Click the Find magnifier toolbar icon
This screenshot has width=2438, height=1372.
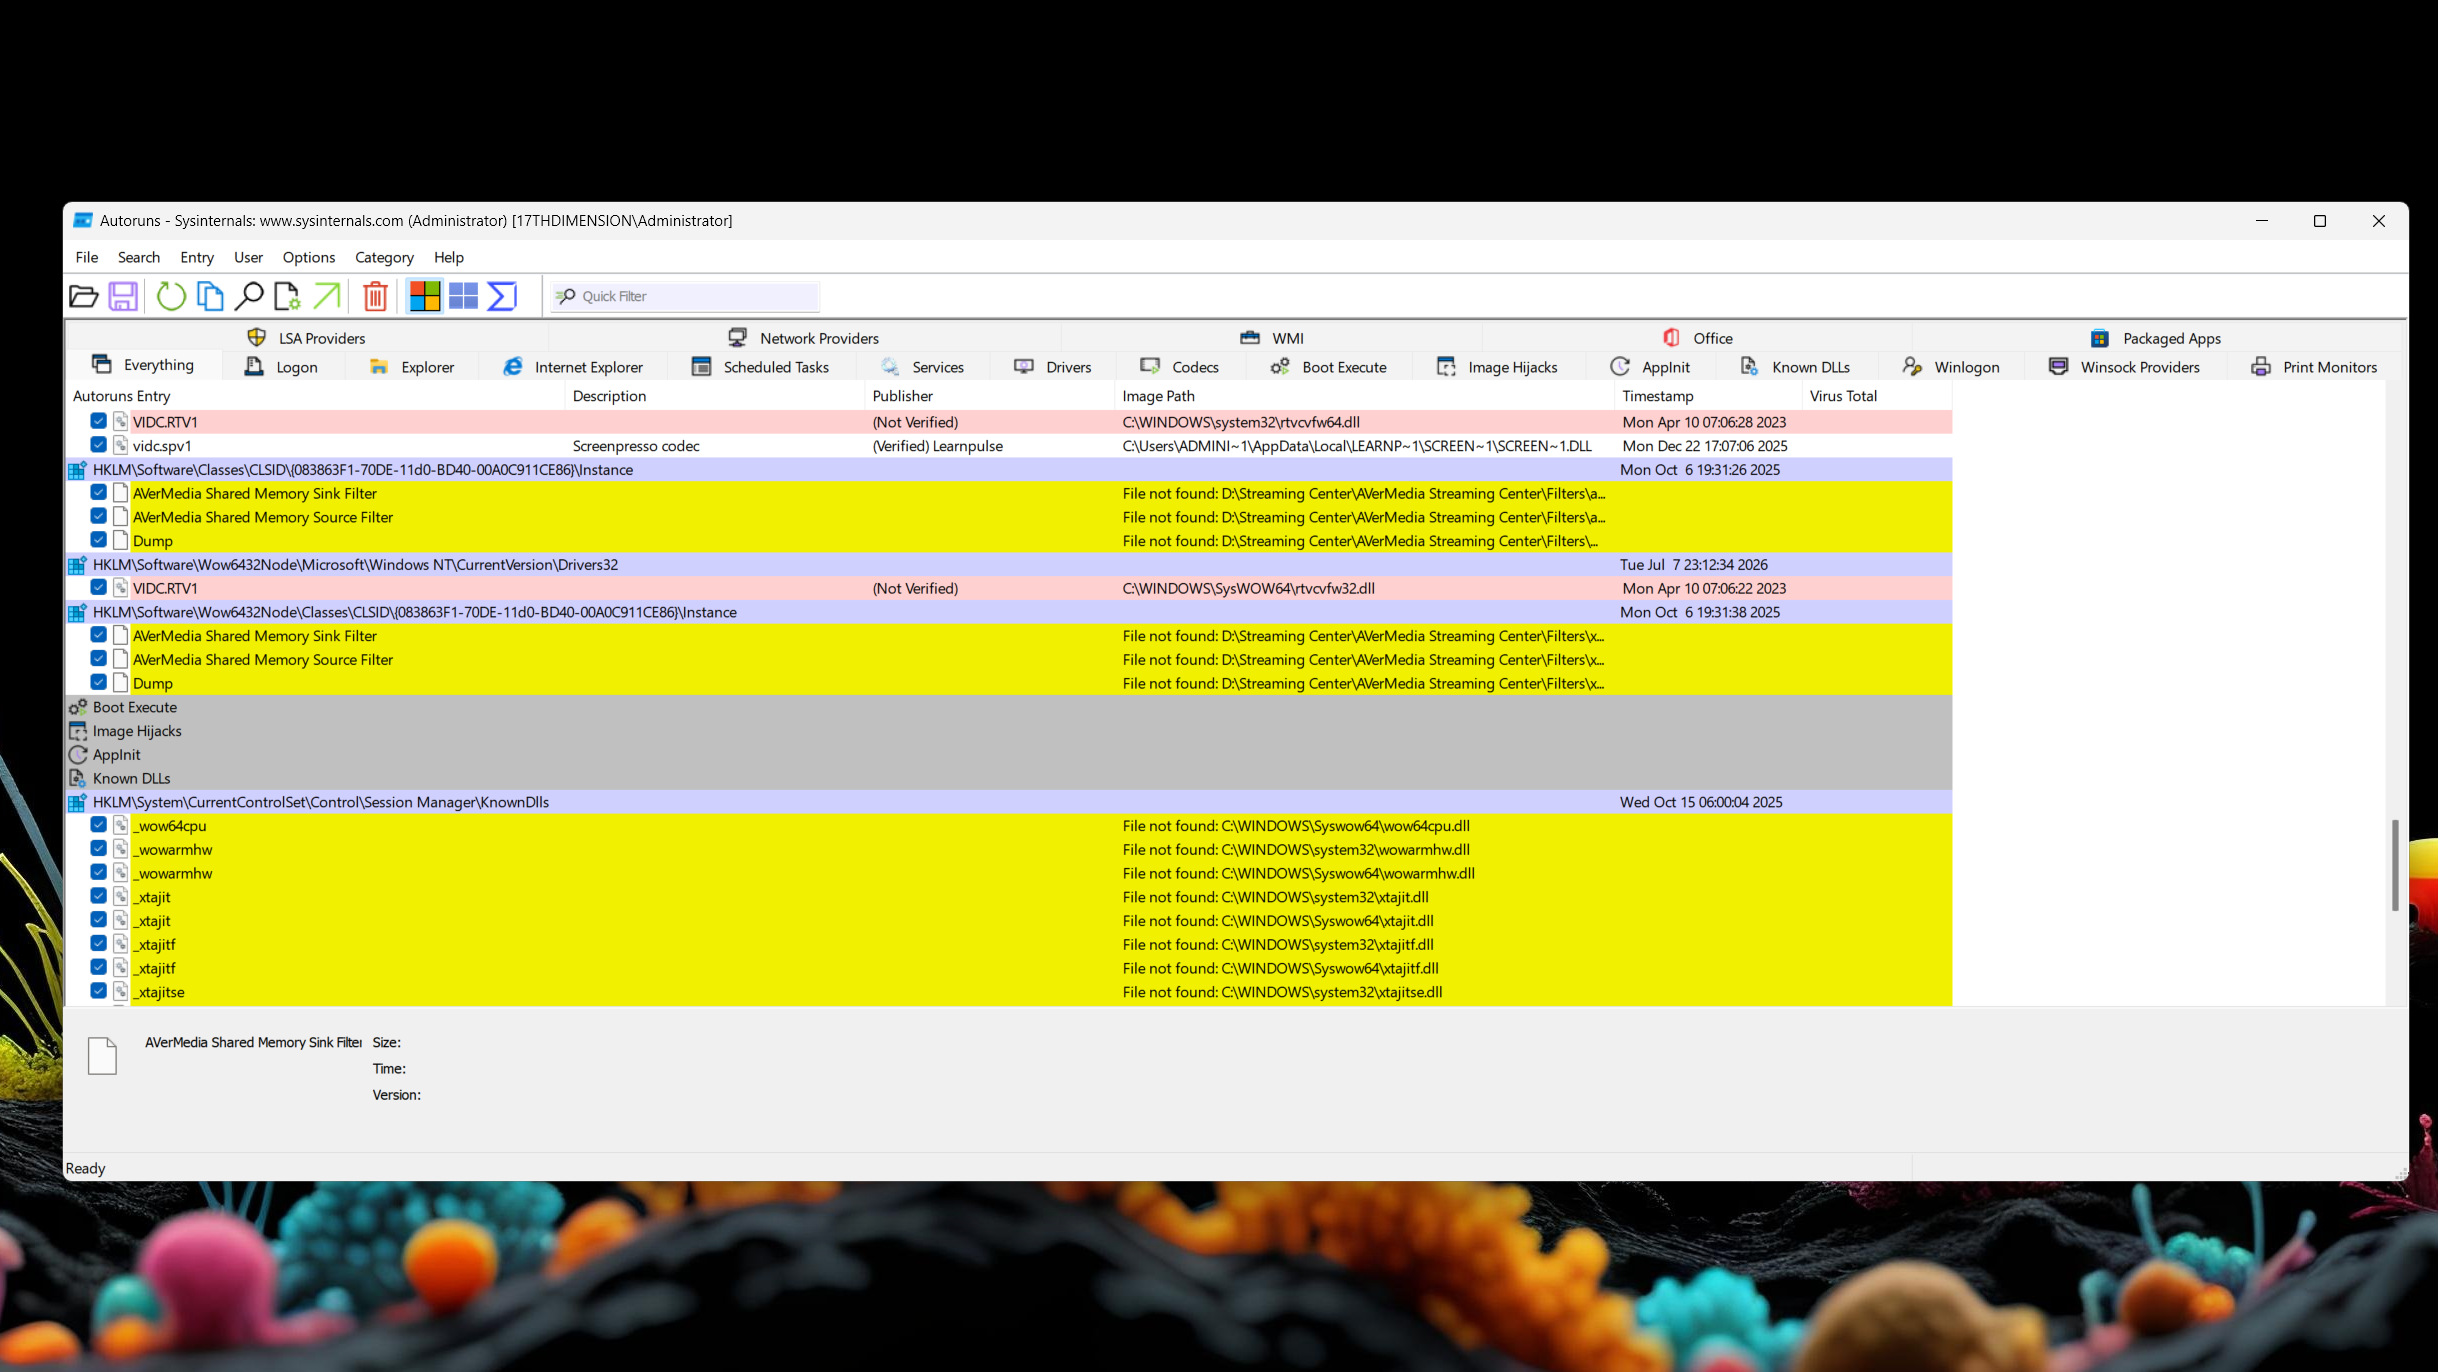(x=249, y=296)
